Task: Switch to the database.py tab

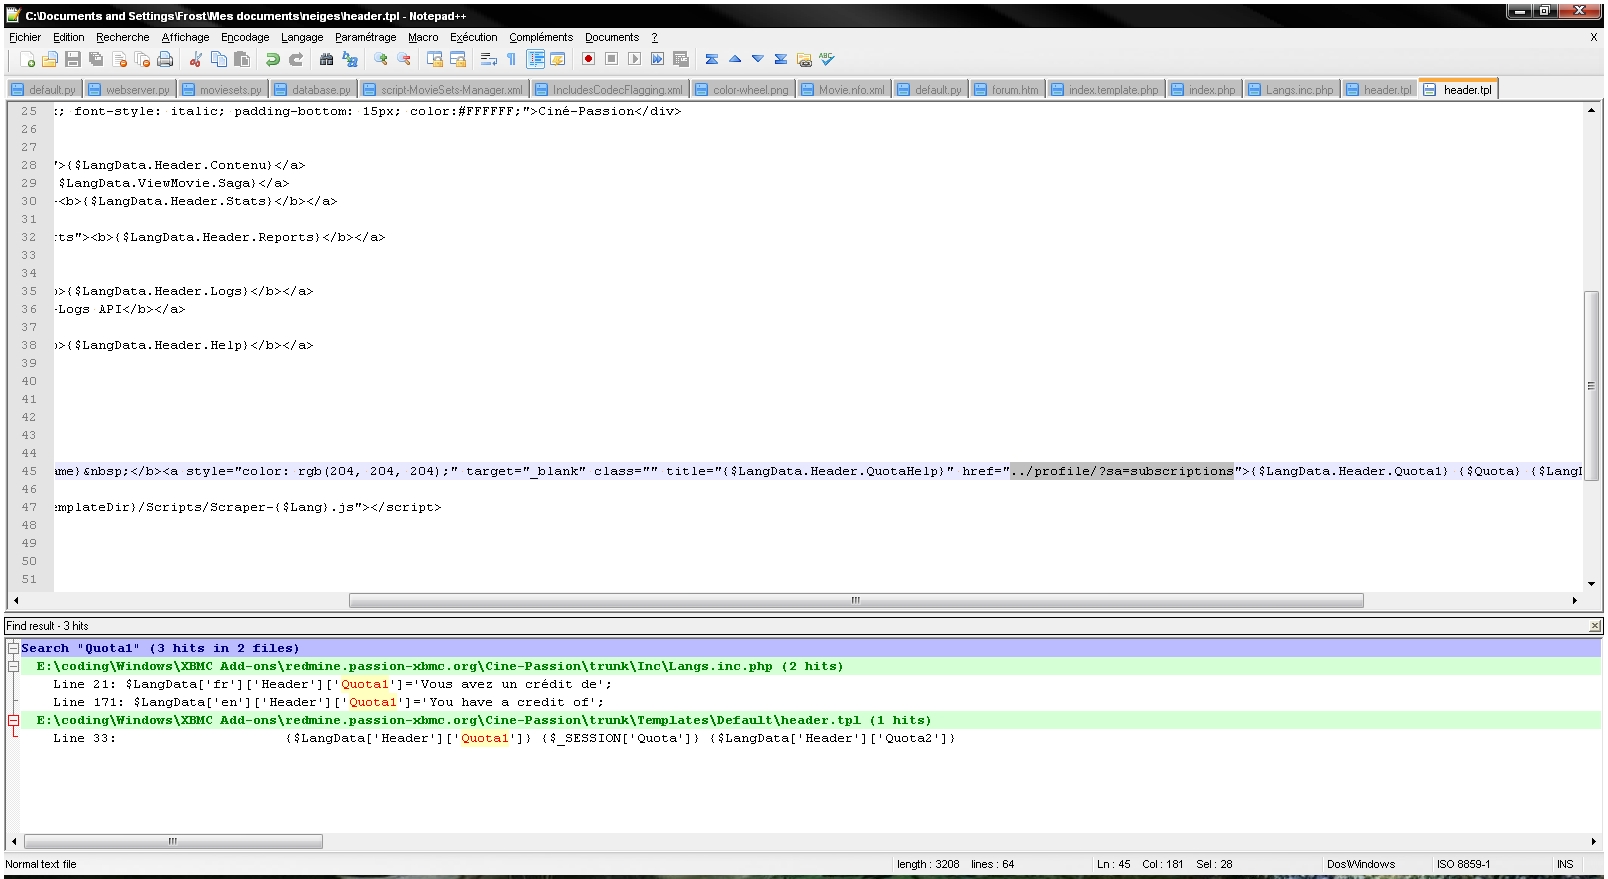Action: (314, 89)
